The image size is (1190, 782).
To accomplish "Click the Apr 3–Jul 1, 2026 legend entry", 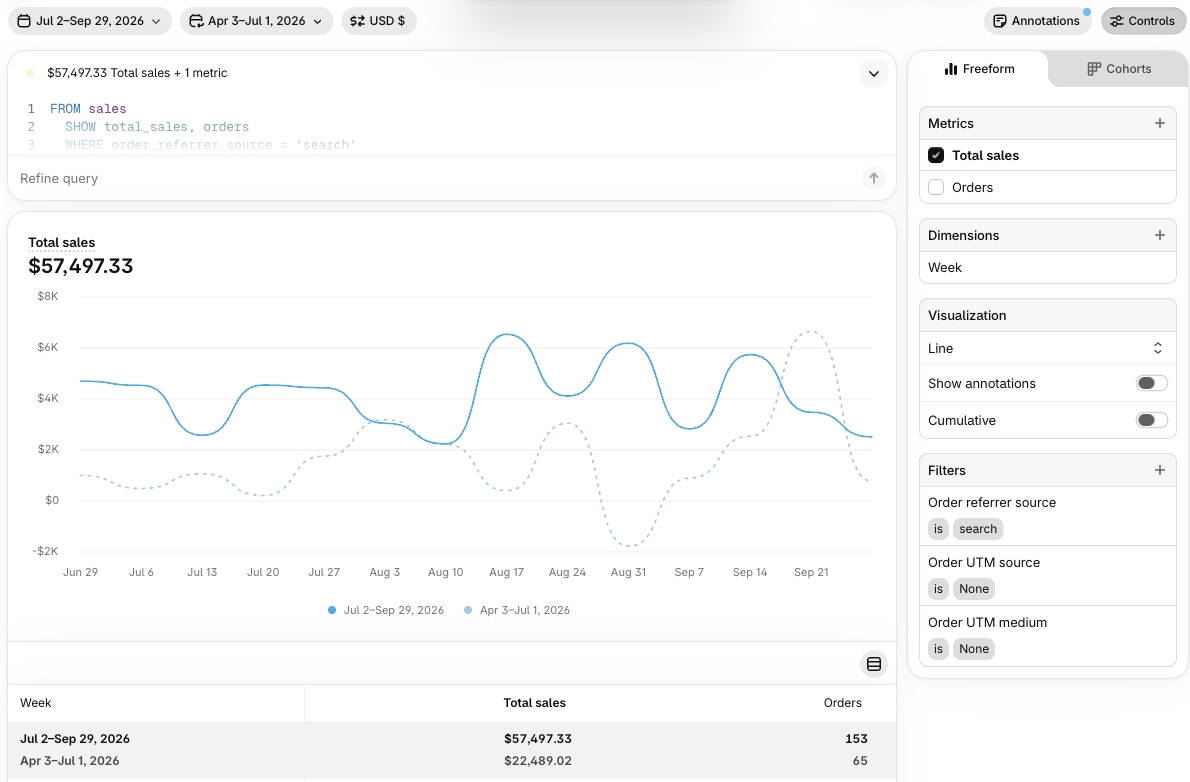I will 517,610.
